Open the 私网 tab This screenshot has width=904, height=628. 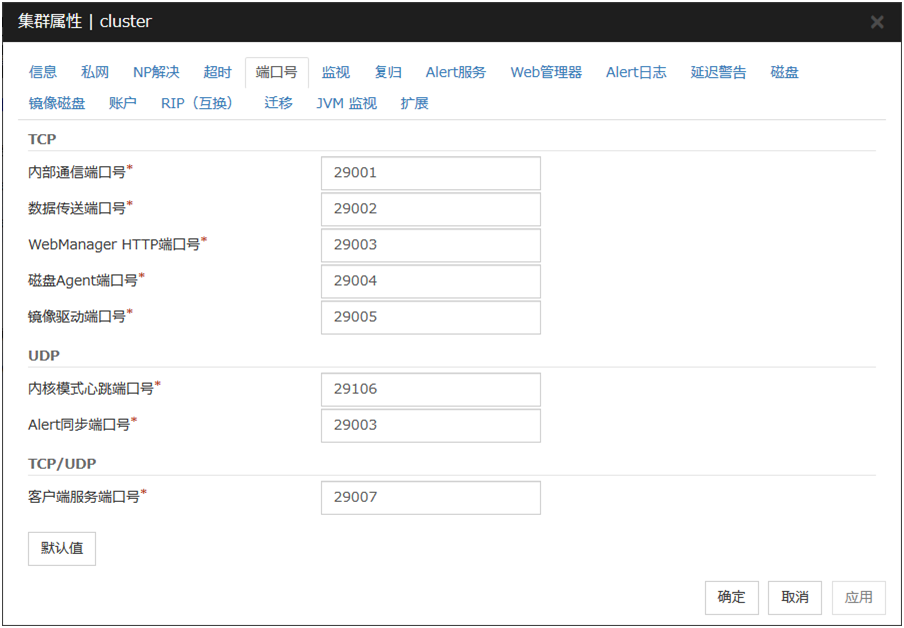(x=95, y=72)
